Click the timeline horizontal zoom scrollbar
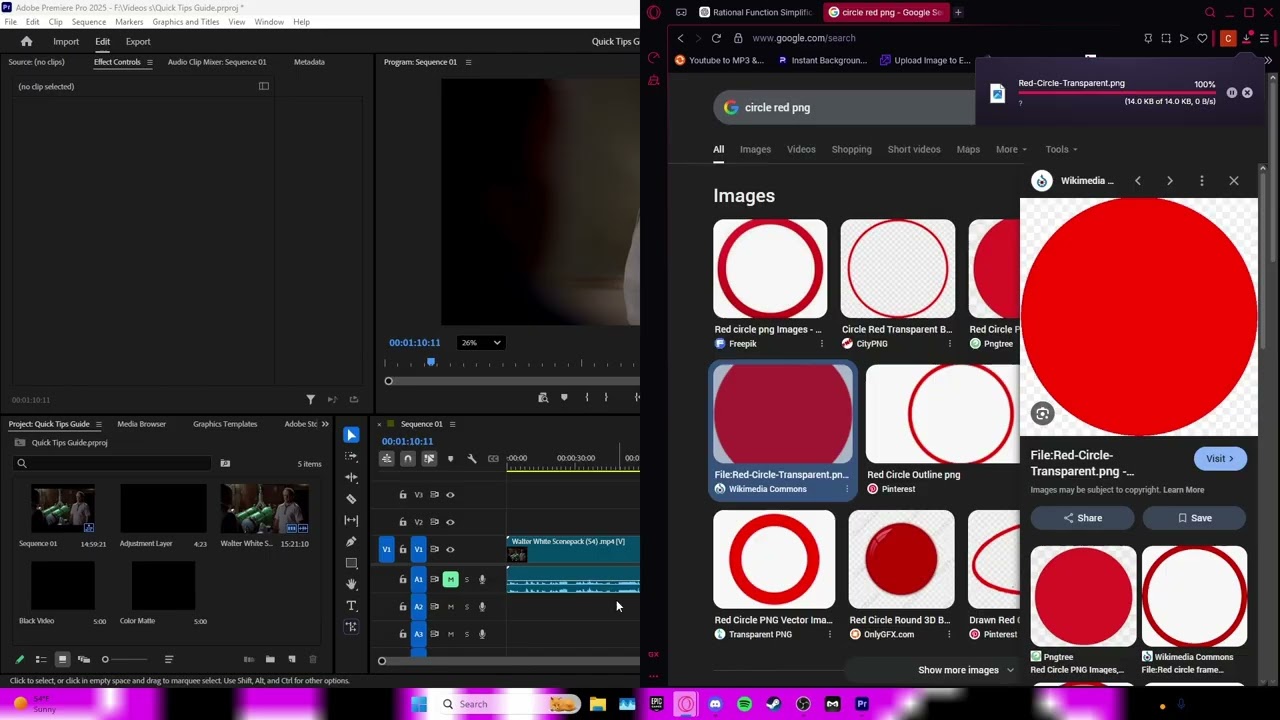 [x=510, y=661]
